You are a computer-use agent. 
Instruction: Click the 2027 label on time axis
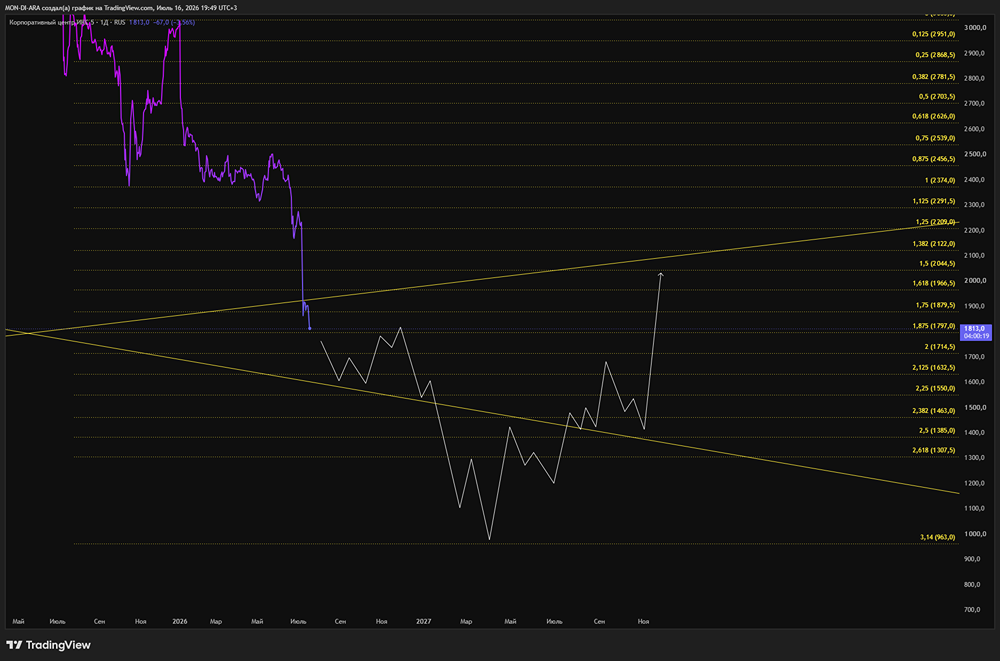tap(423, 621)
